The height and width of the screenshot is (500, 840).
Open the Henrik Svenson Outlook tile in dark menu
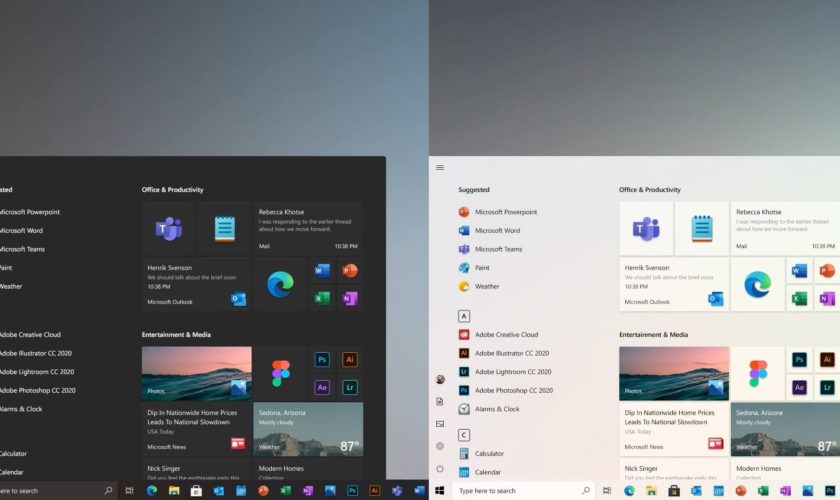196,284
